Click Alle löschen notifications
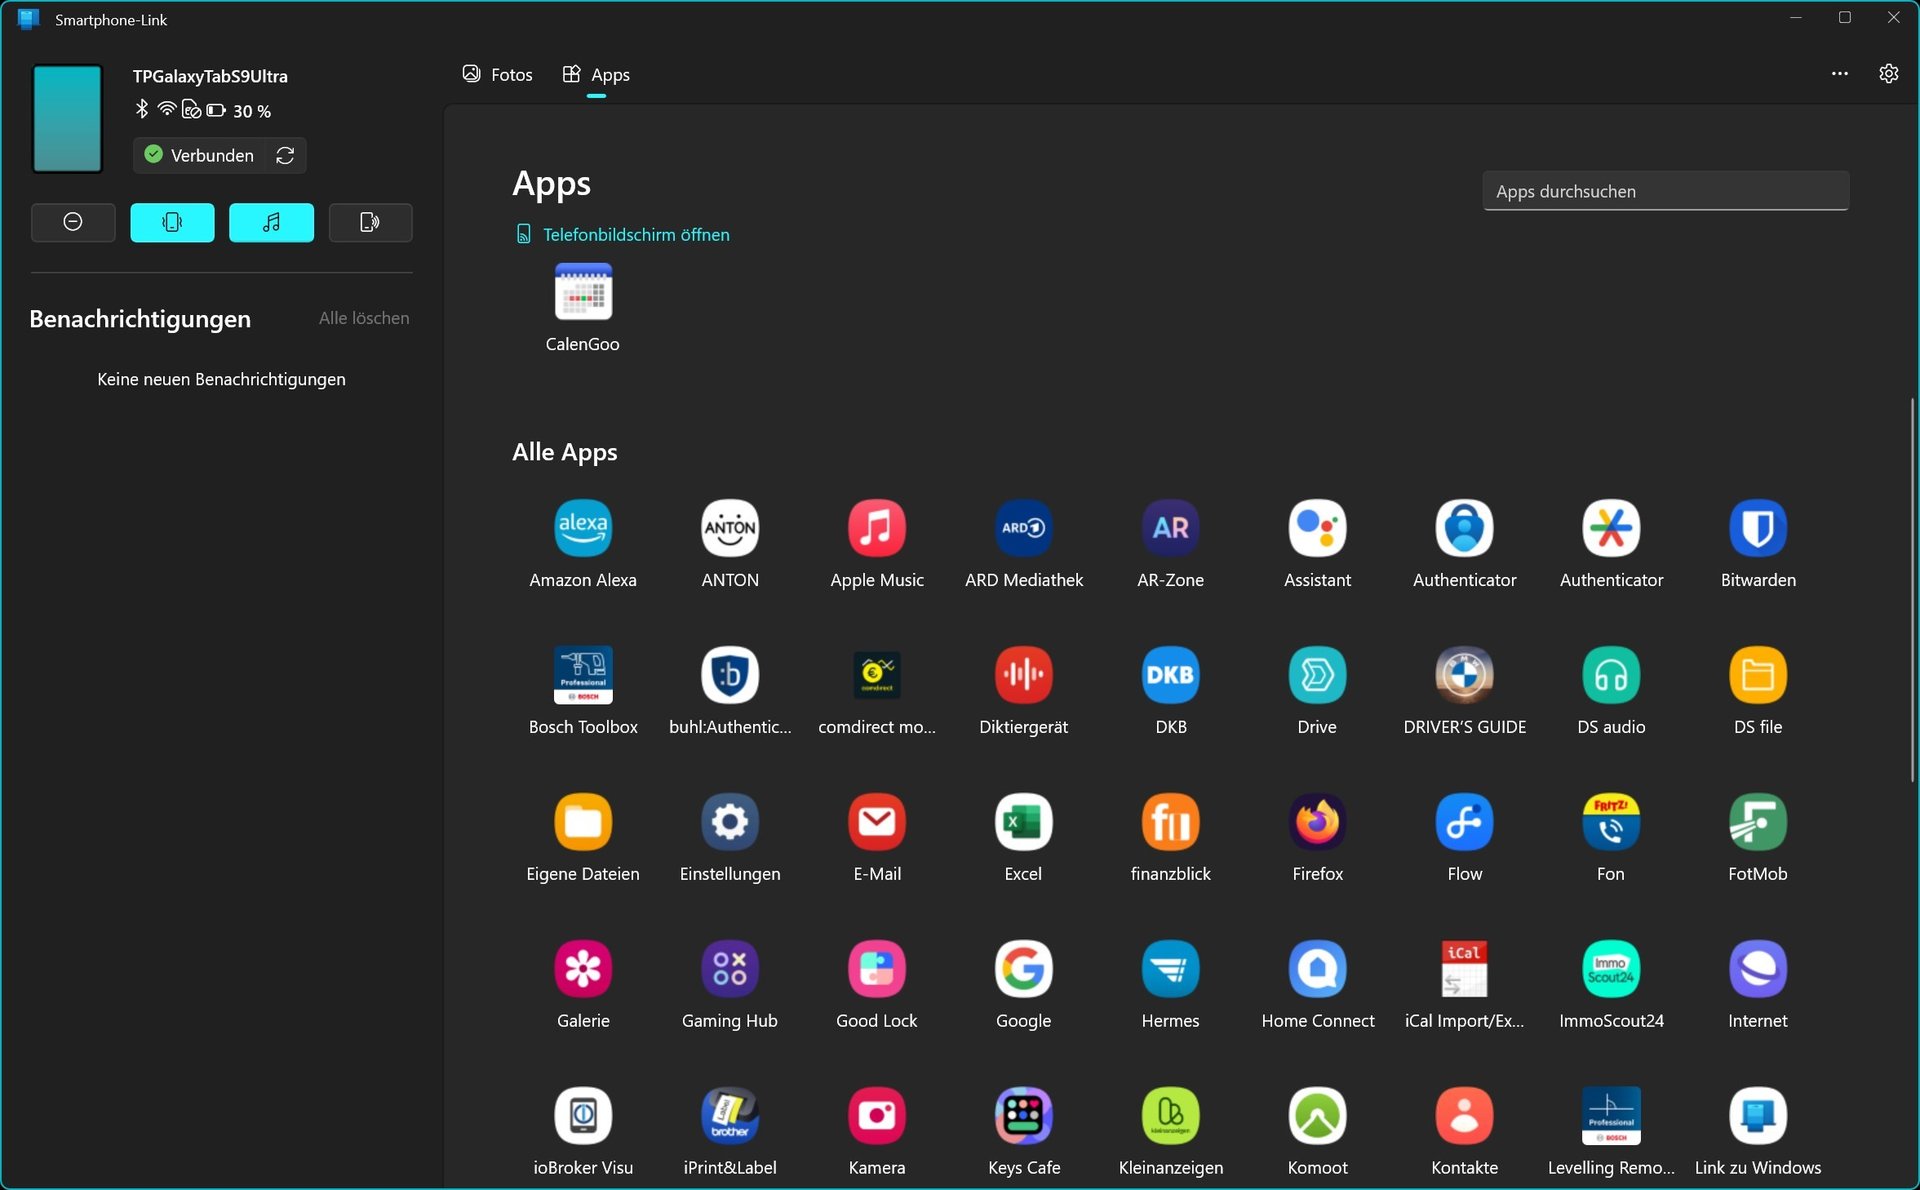This screenshot has height=1190, width=1920. pyautogui.click(x=364, y=318)
